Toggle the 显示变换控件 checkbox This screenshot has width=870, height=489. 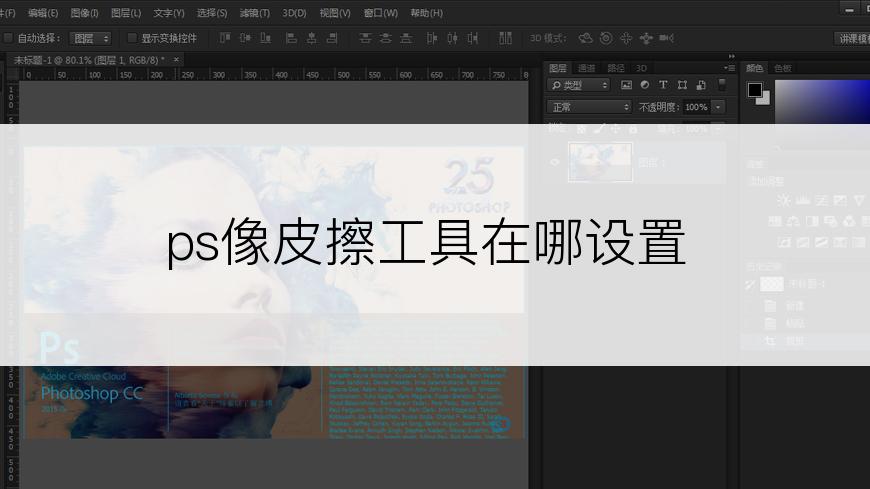click(132, 38)
